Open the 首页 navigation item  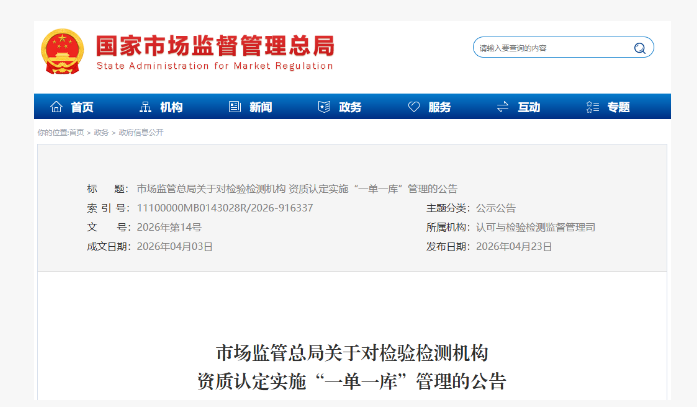pyautogui.click(x=82, y=107)
